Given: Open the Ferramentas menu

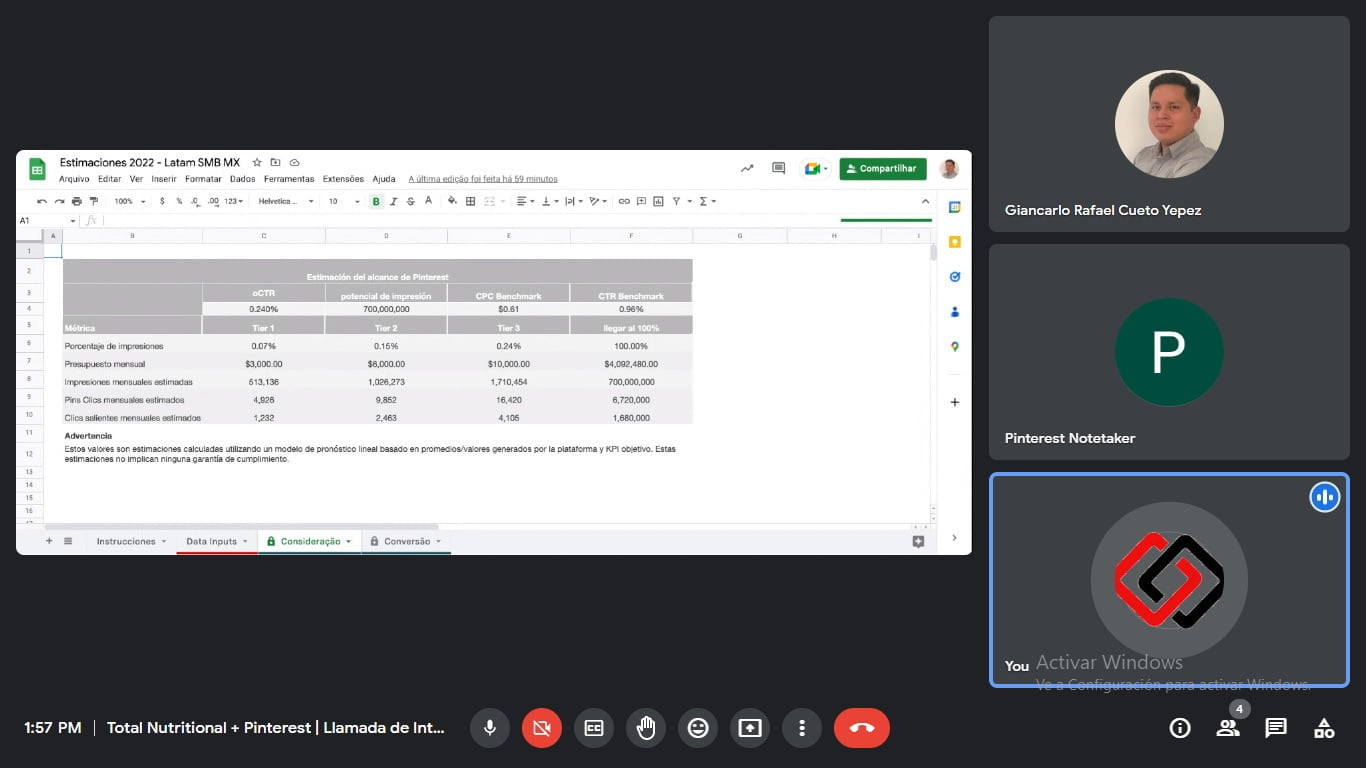Looking at the screenshot, I should 289,179.
